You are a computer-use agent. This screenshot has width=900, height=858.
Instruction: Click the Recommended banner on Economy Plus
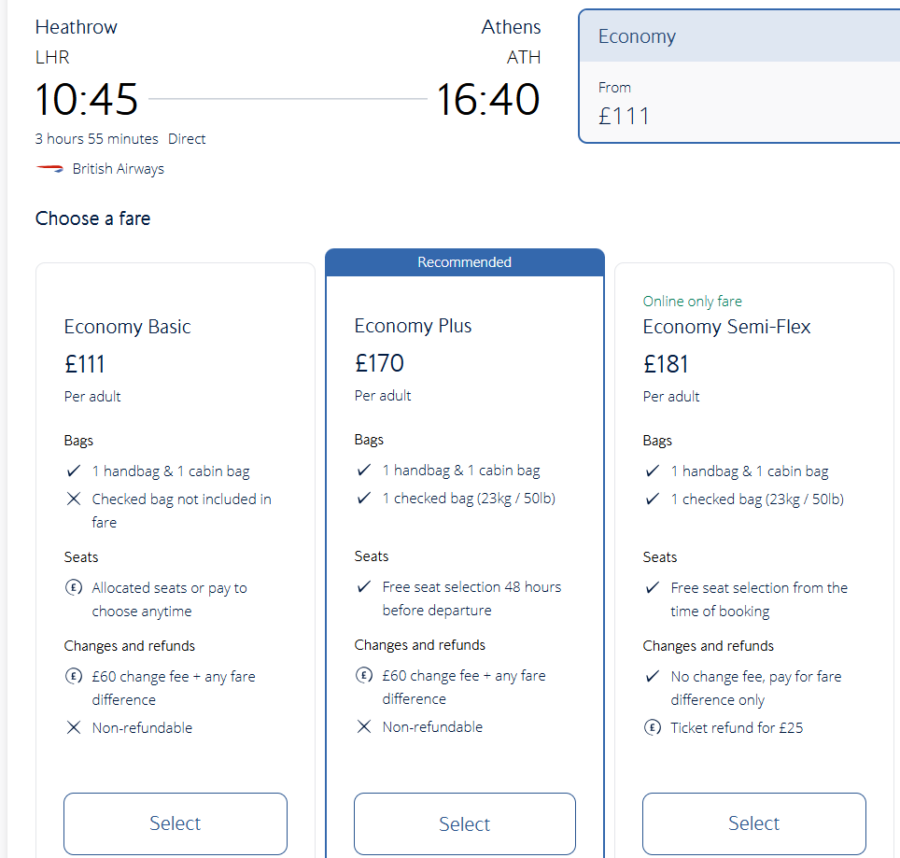pyautogui.click(x=464, y=261)
